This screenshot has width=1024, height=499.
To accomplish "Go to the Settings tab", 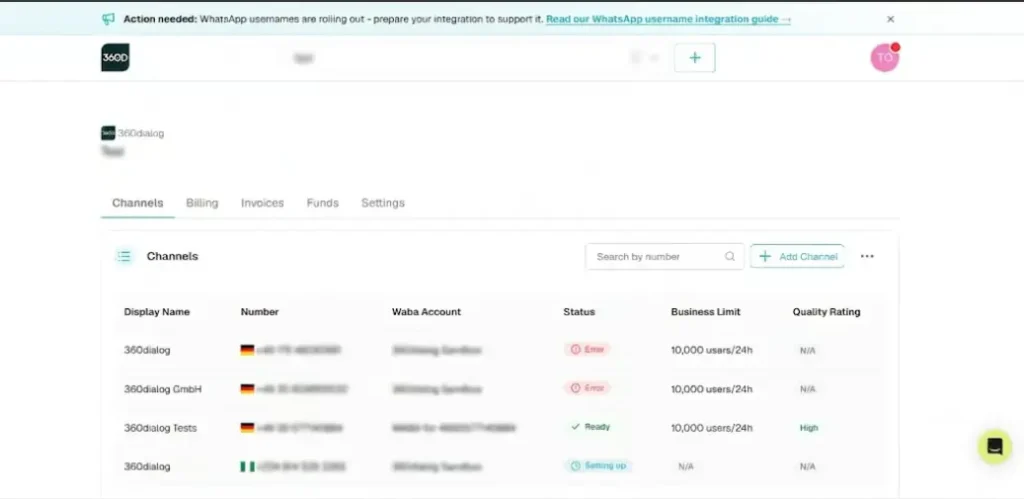I will coord(383,203).
